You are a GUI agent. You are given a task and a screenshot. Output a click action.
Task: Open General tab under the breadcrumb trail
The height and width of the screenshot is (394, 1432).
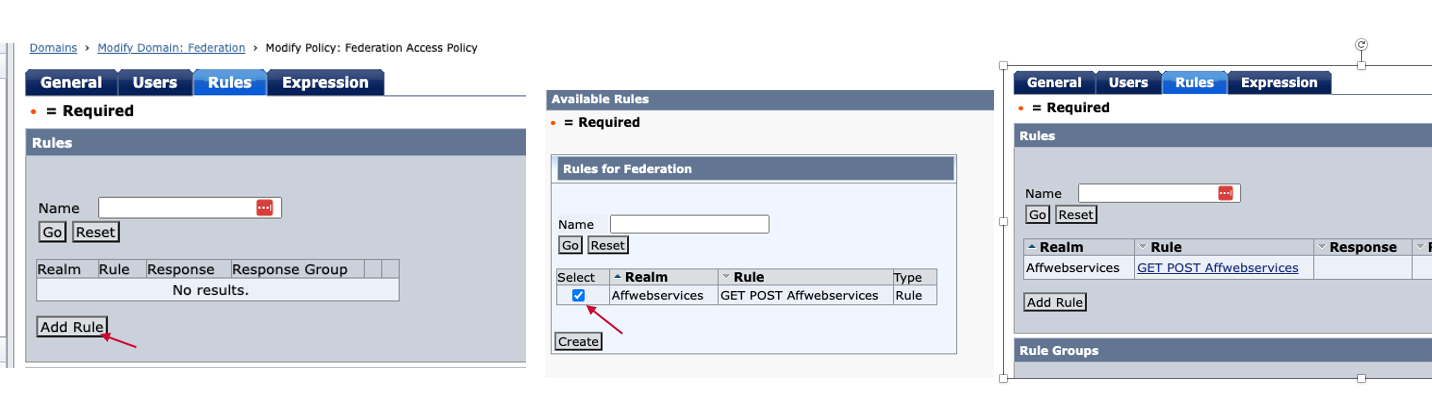tap(71, 82)
